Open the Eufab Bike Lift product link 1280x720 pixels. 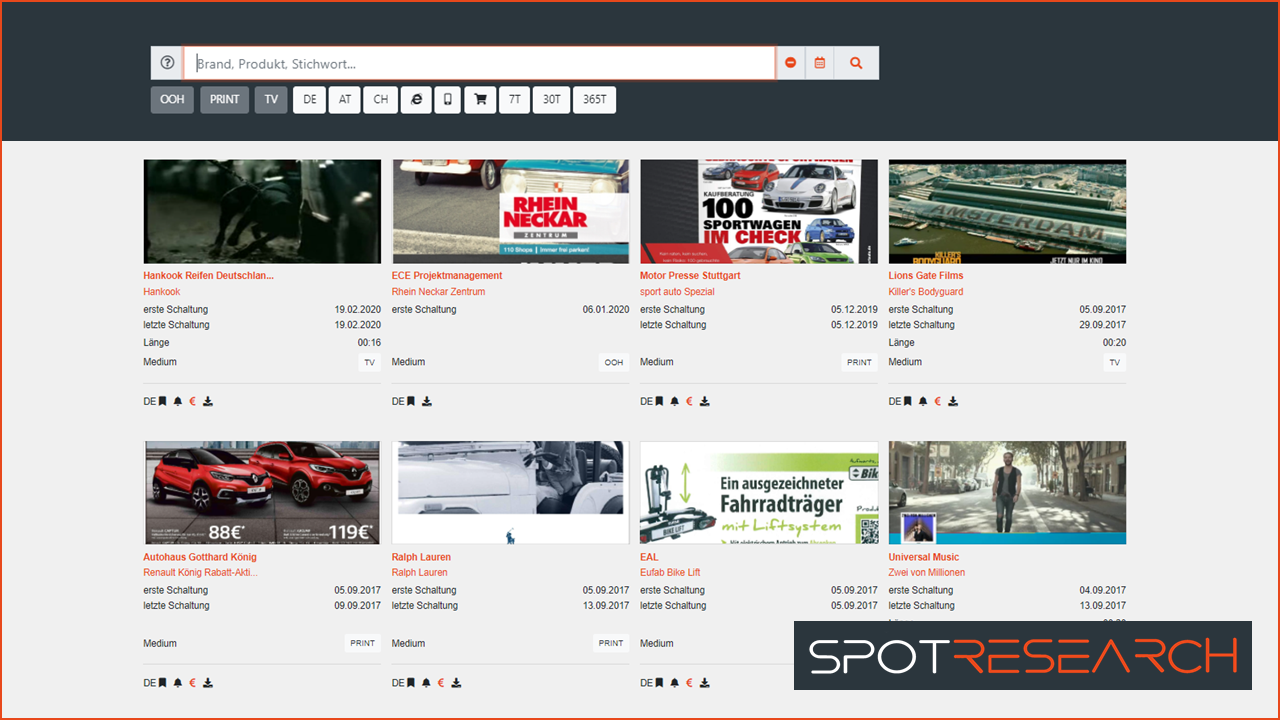coord(670,573)
